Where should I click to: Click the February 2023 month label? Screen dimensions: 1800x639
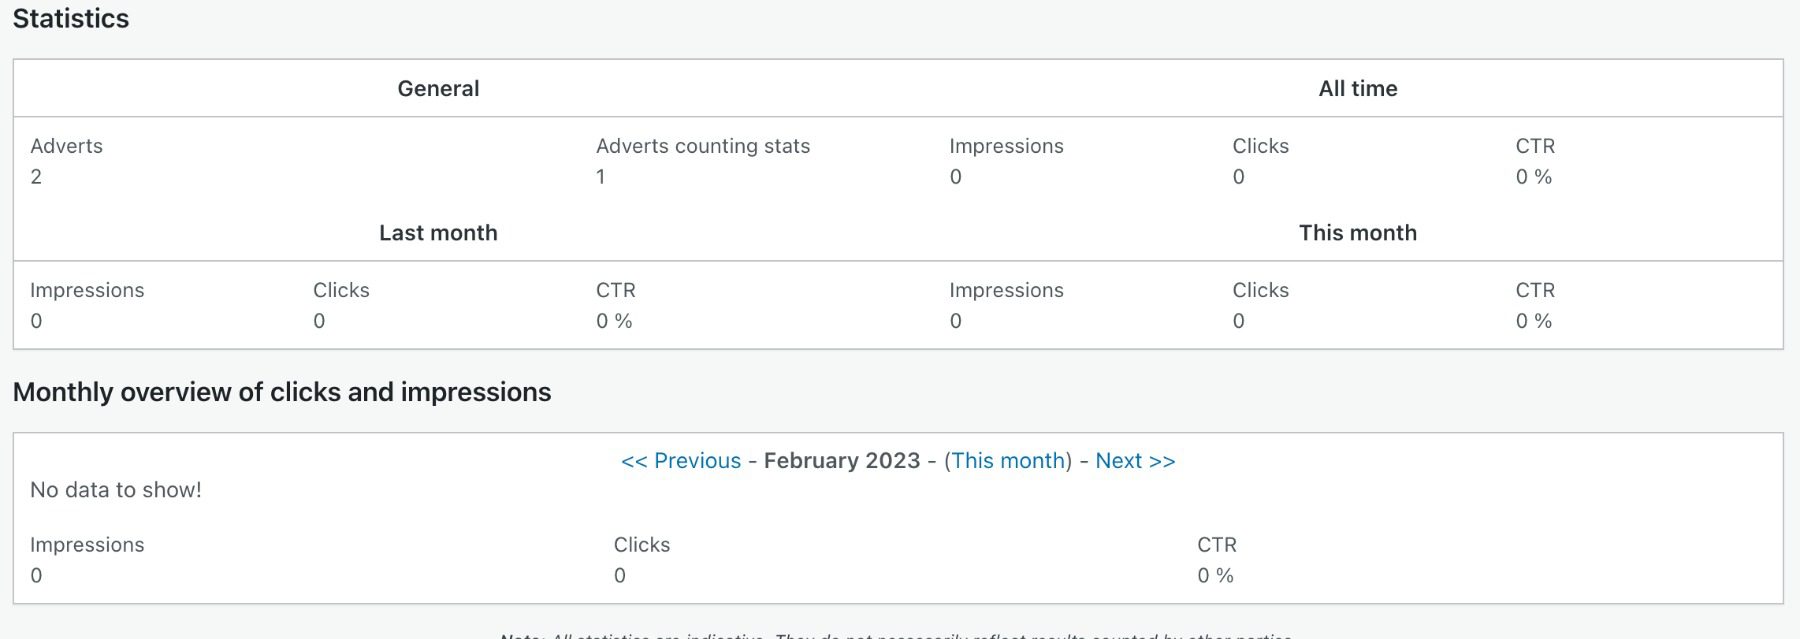coord(843,460)
